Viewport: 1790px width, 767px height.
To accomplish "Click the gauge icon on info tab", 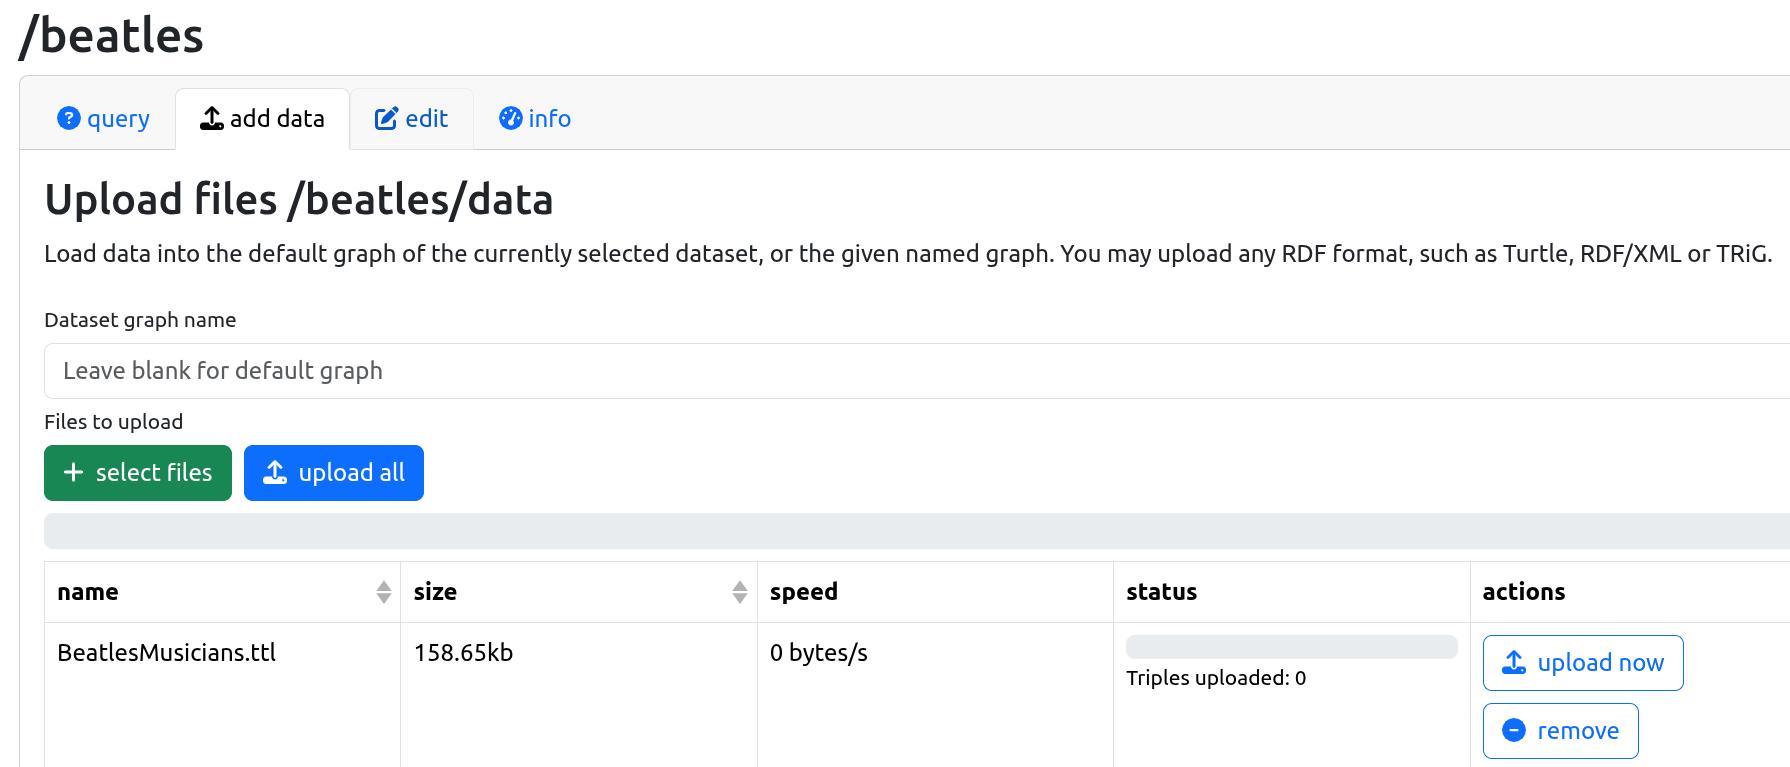I will point(510,119).
